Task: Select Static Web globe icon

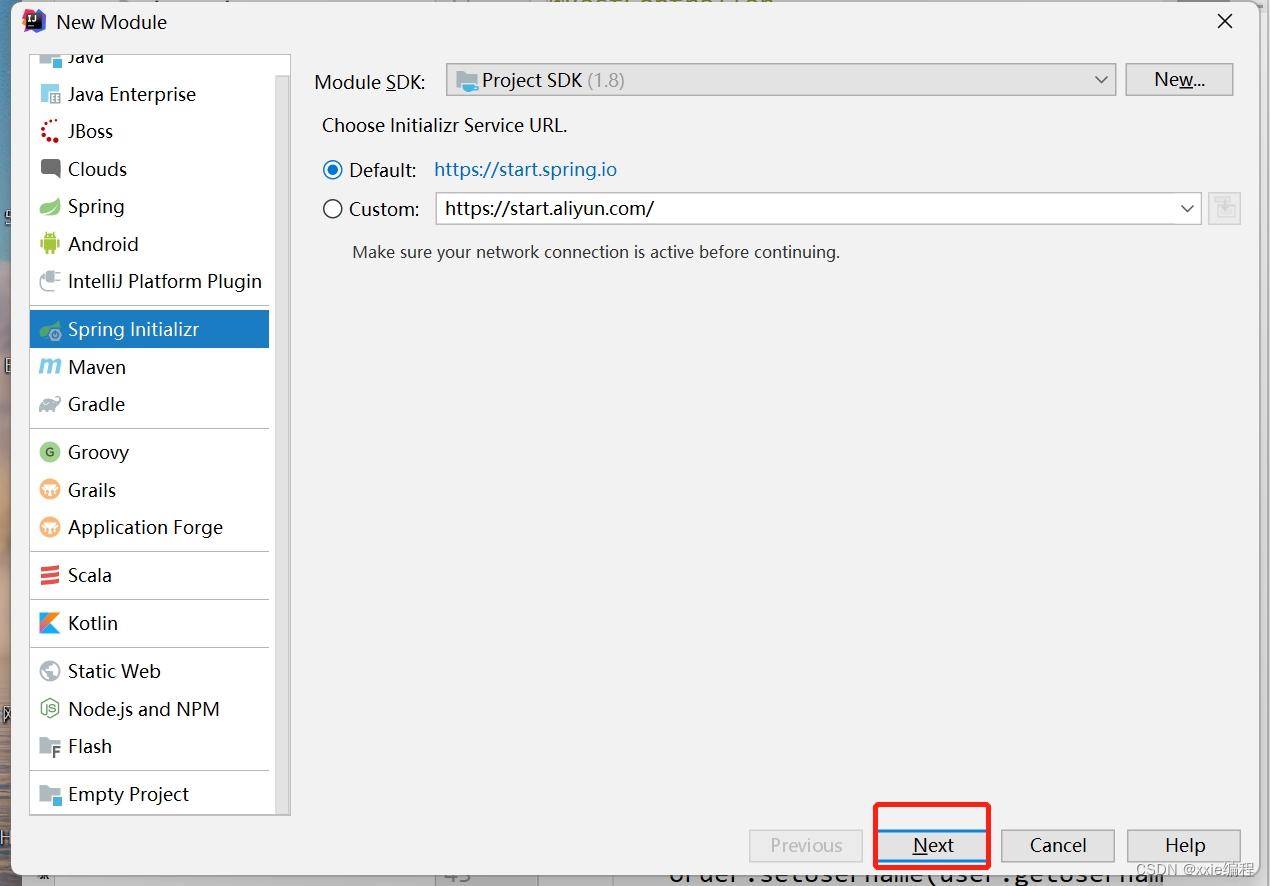Action: [x=50, y=671]
